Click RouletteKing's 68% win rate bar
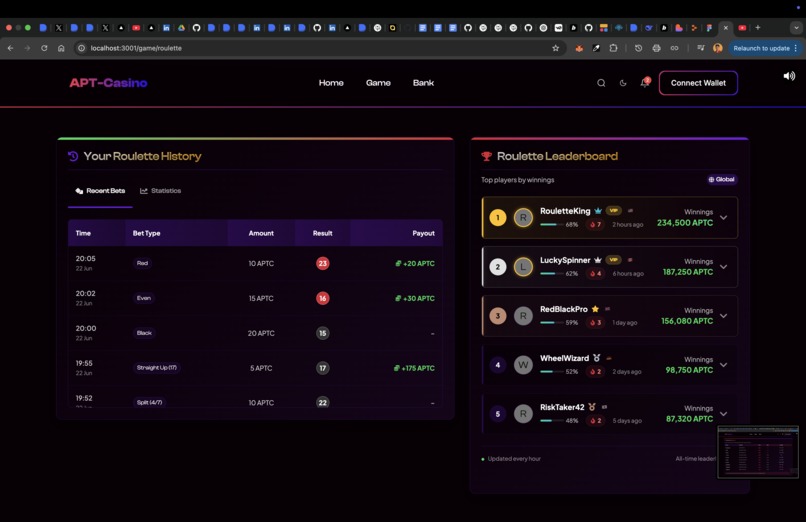The height and width of the screenshot is (522, 806). pos(552,225)
